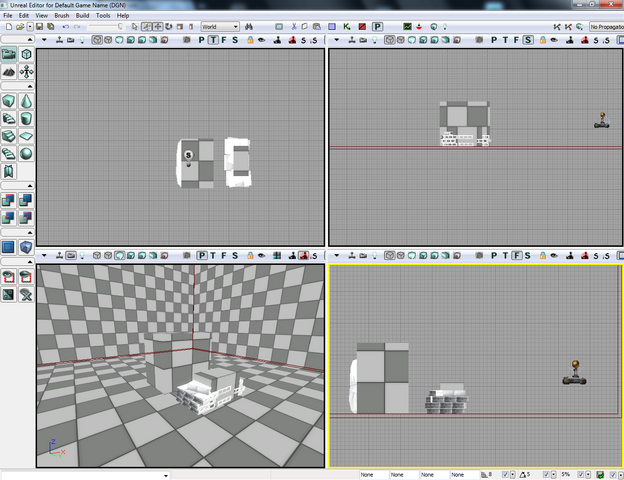Enable Top view in top-left viewport
624x480 pixels.
(213, 40)
